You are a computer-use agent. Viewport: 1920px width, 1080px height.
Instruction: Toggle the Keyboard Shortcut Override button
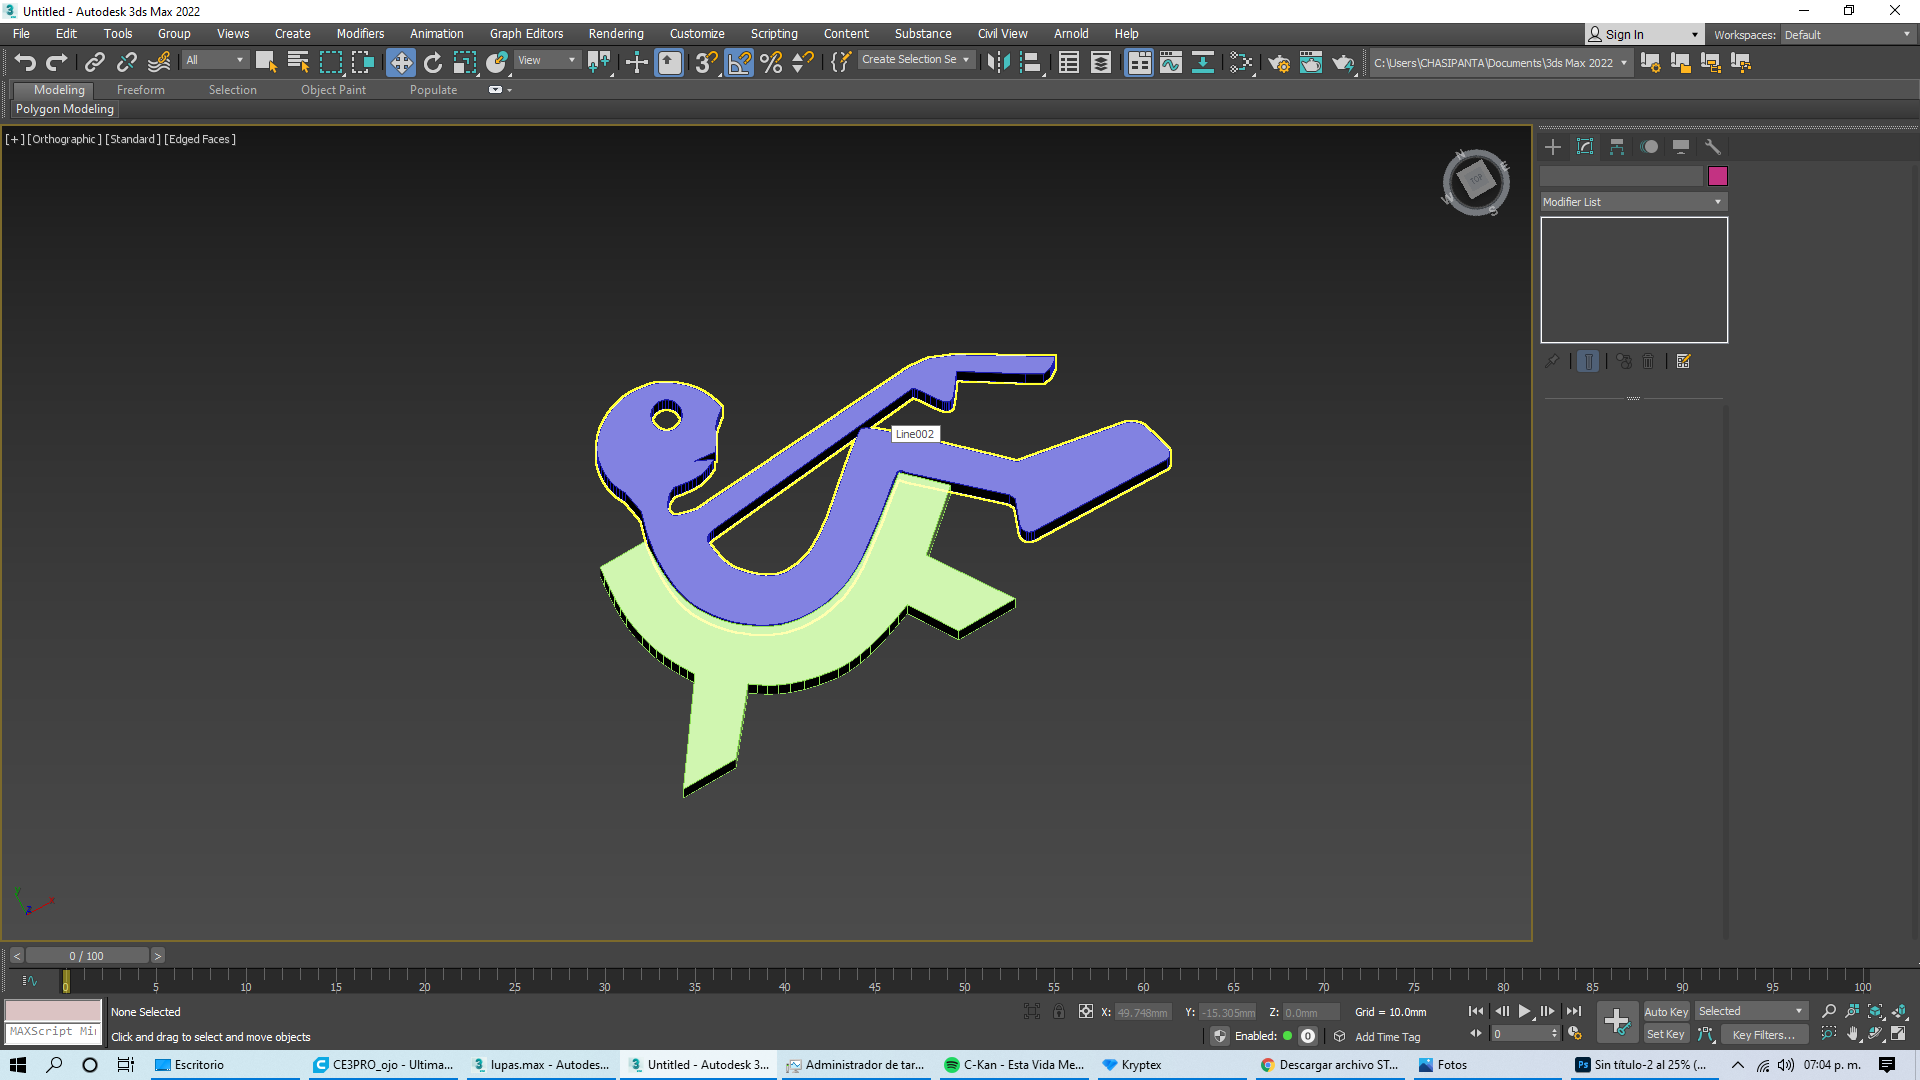pyautogui.click(x=669, y=63)
